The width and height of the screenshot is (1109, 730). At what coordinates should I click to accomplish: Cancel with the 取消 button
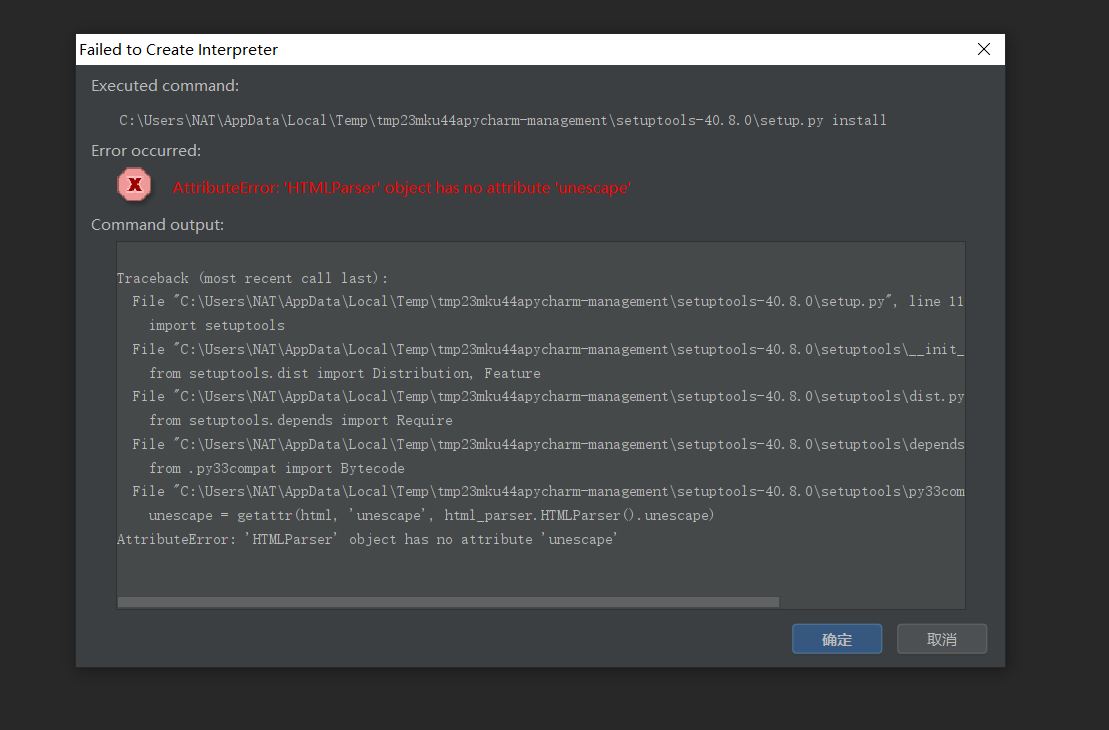pos(941,639)
